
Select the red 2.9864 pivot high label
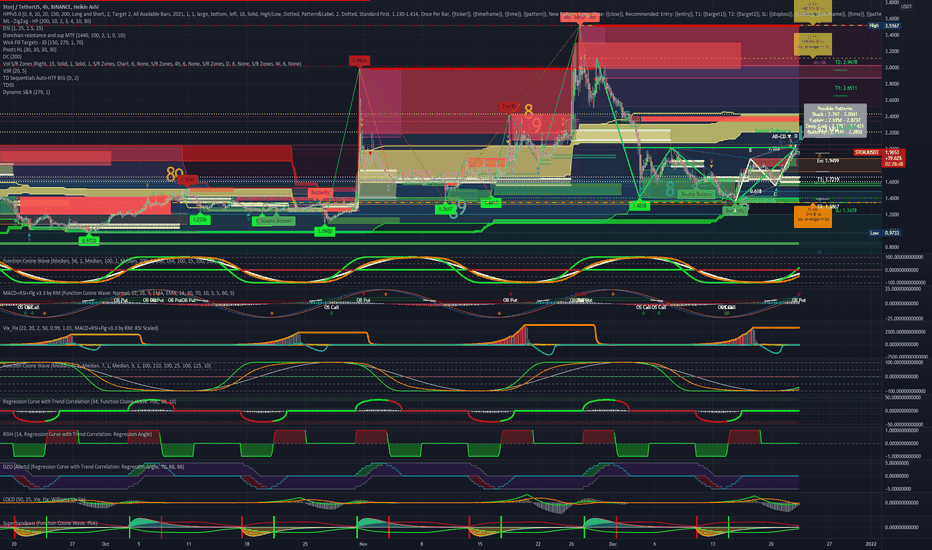359,61
